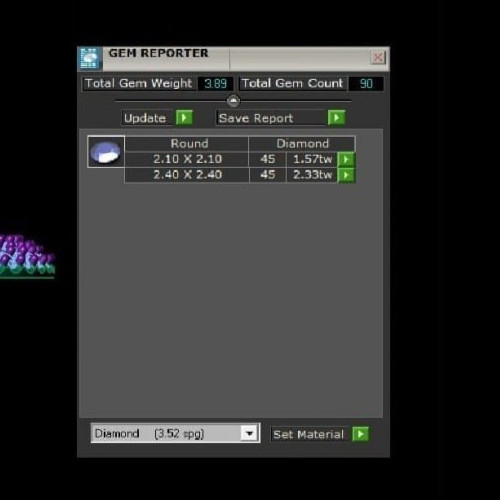This screenshot has height=500, width=500.
Task: Click the Total Gem Count value field
Action: click(x=366, y=83)
